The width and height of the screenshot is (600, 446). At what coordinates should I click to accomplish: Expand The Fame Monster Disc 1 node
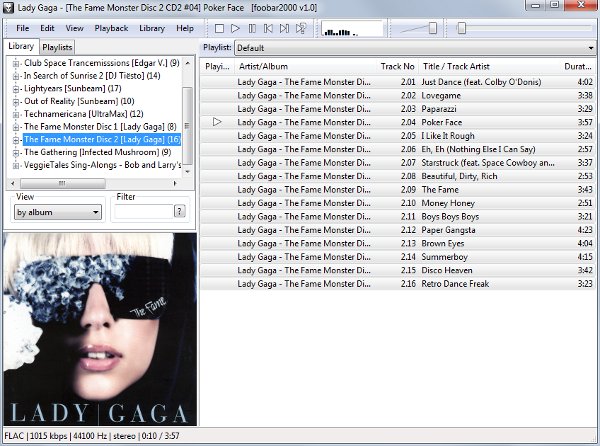click(16, 127)
